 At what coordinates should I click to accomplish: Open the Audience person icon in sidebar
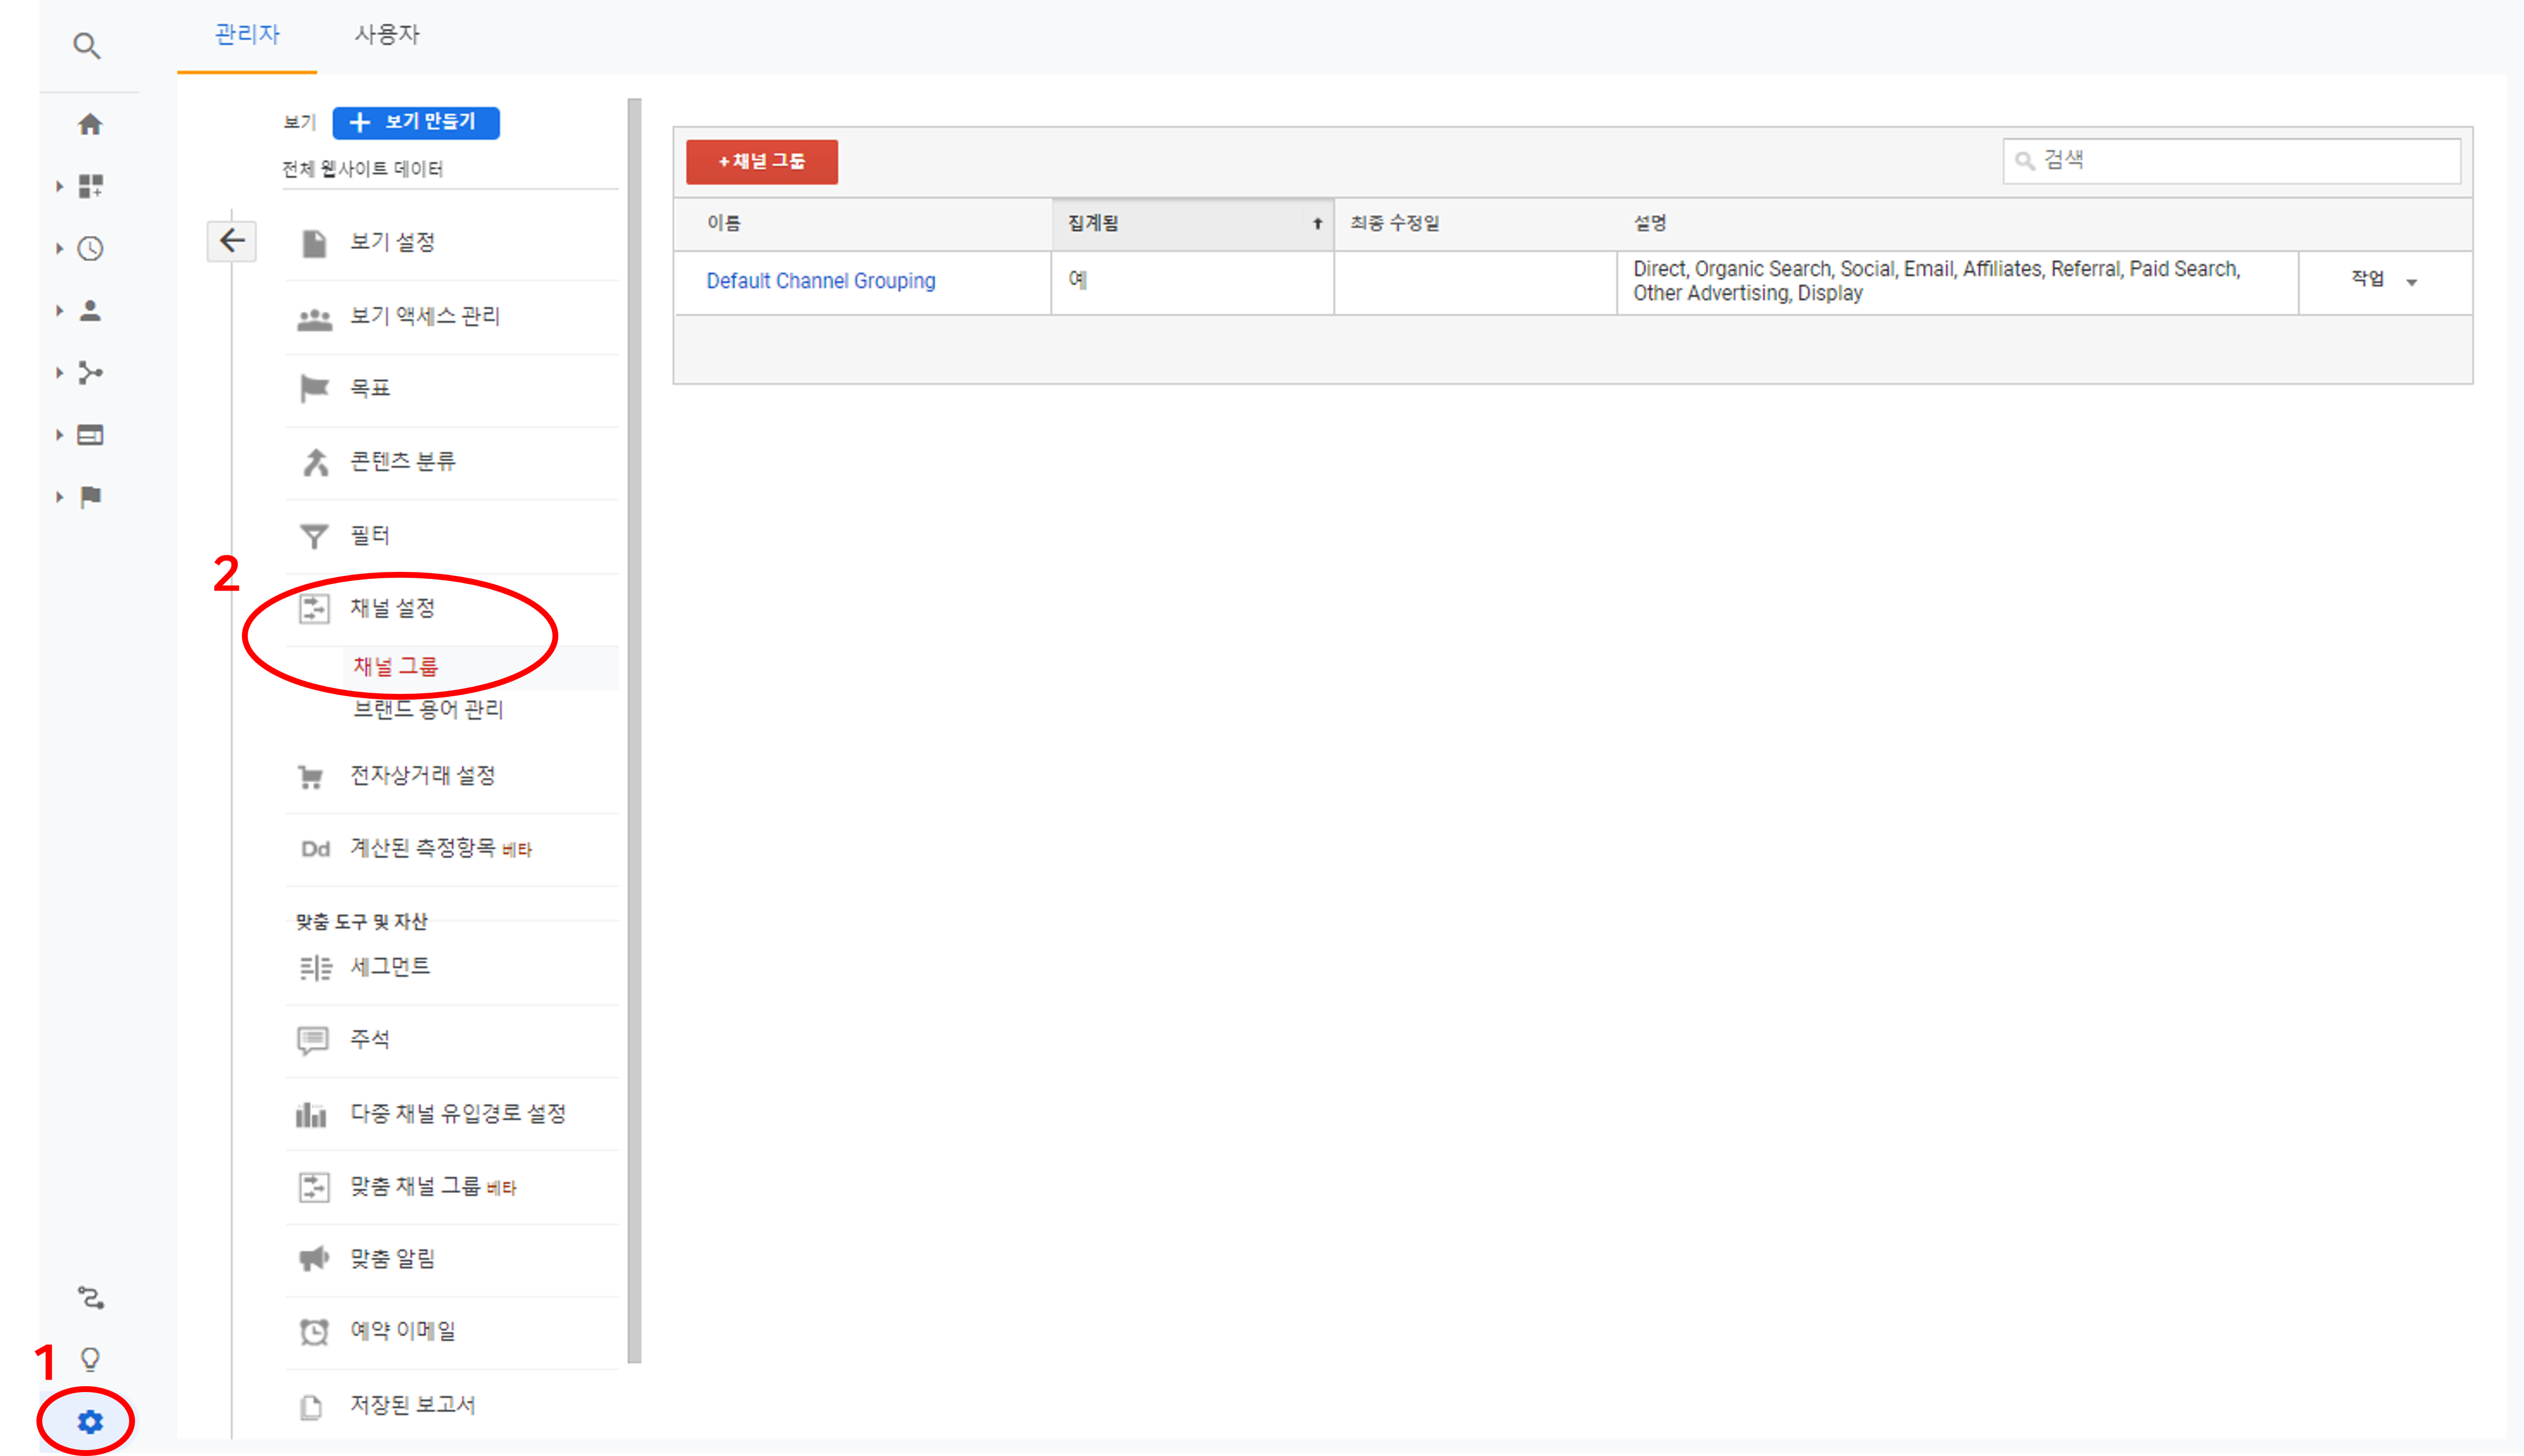(x=91, y=311)
